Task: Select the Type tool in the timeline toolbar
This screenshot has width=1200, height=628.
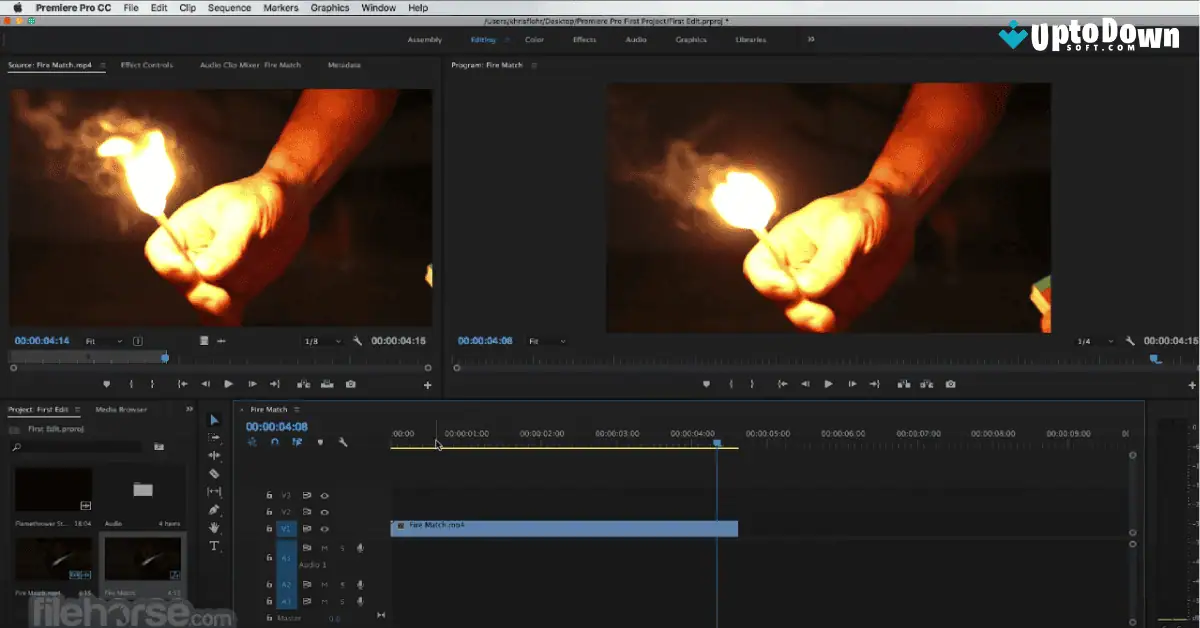Action: (x=214, y=545)
